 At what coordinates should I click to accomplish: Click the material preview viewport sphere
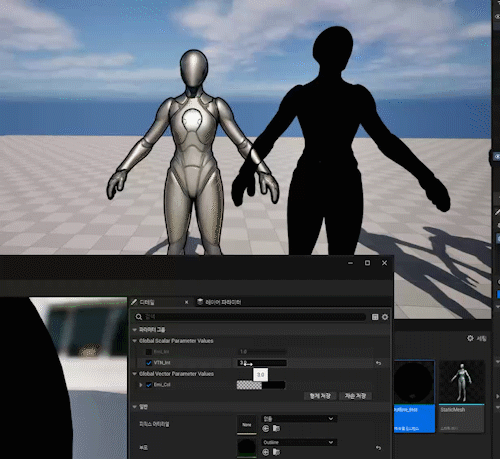(35, 378)
